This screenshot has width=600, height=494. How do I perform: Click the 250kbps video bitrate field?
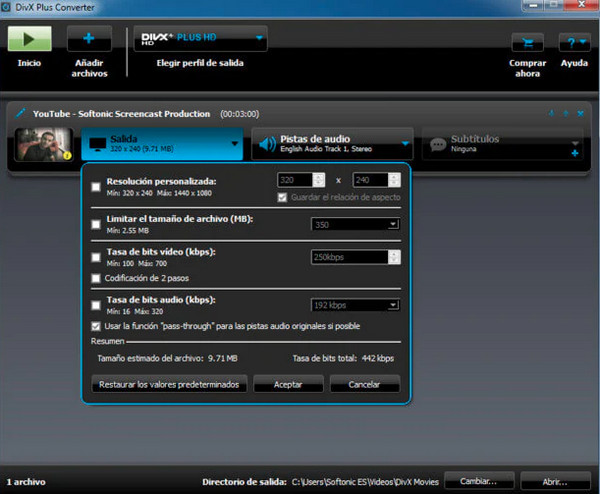click(x=349, y=257)
